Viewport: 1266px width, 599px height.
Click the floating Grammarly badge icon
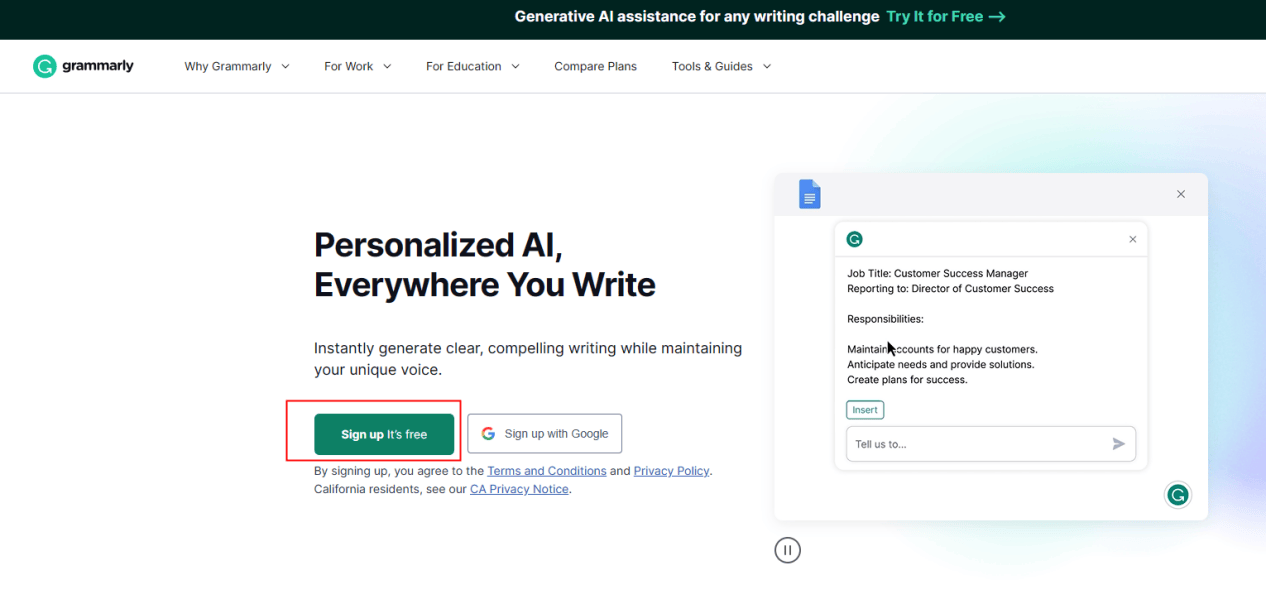click(1178, 494)
